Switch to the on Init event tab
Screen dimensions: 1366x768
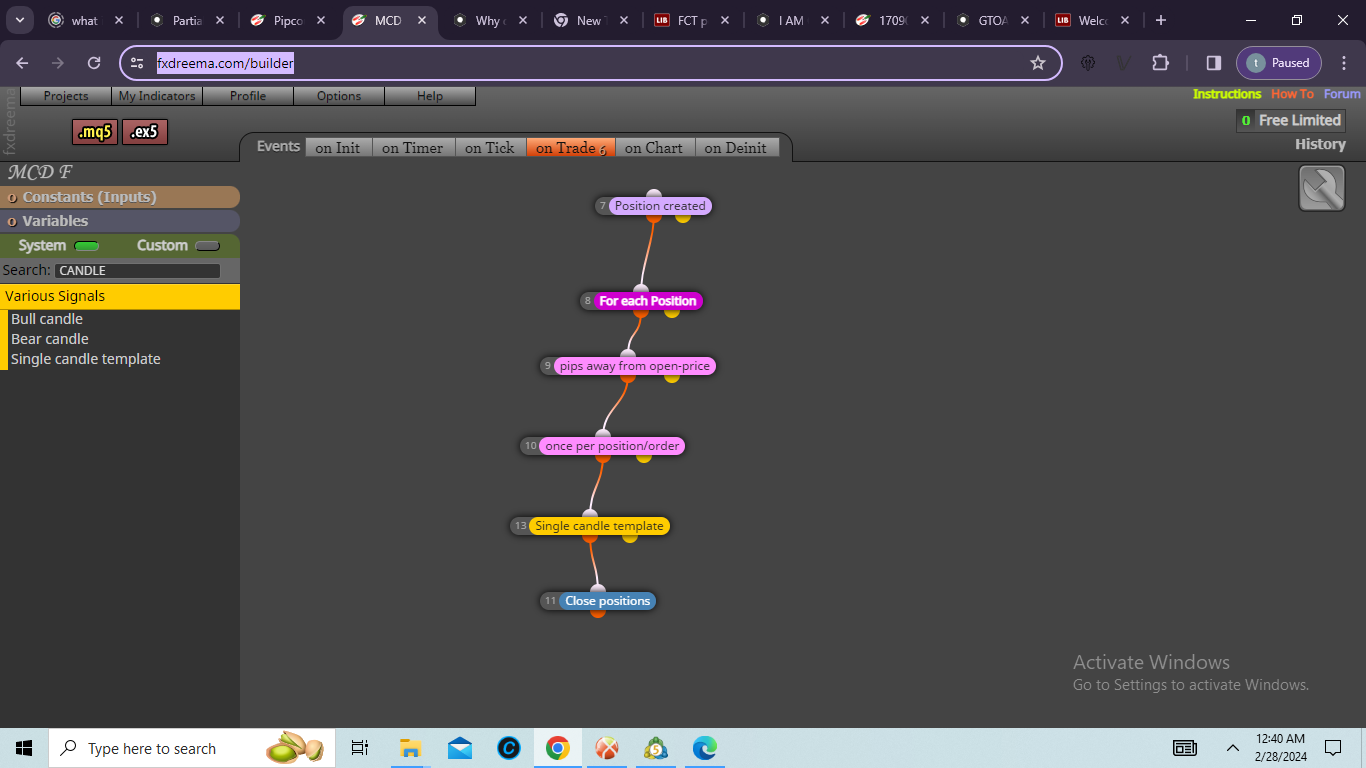pos(338,147)
